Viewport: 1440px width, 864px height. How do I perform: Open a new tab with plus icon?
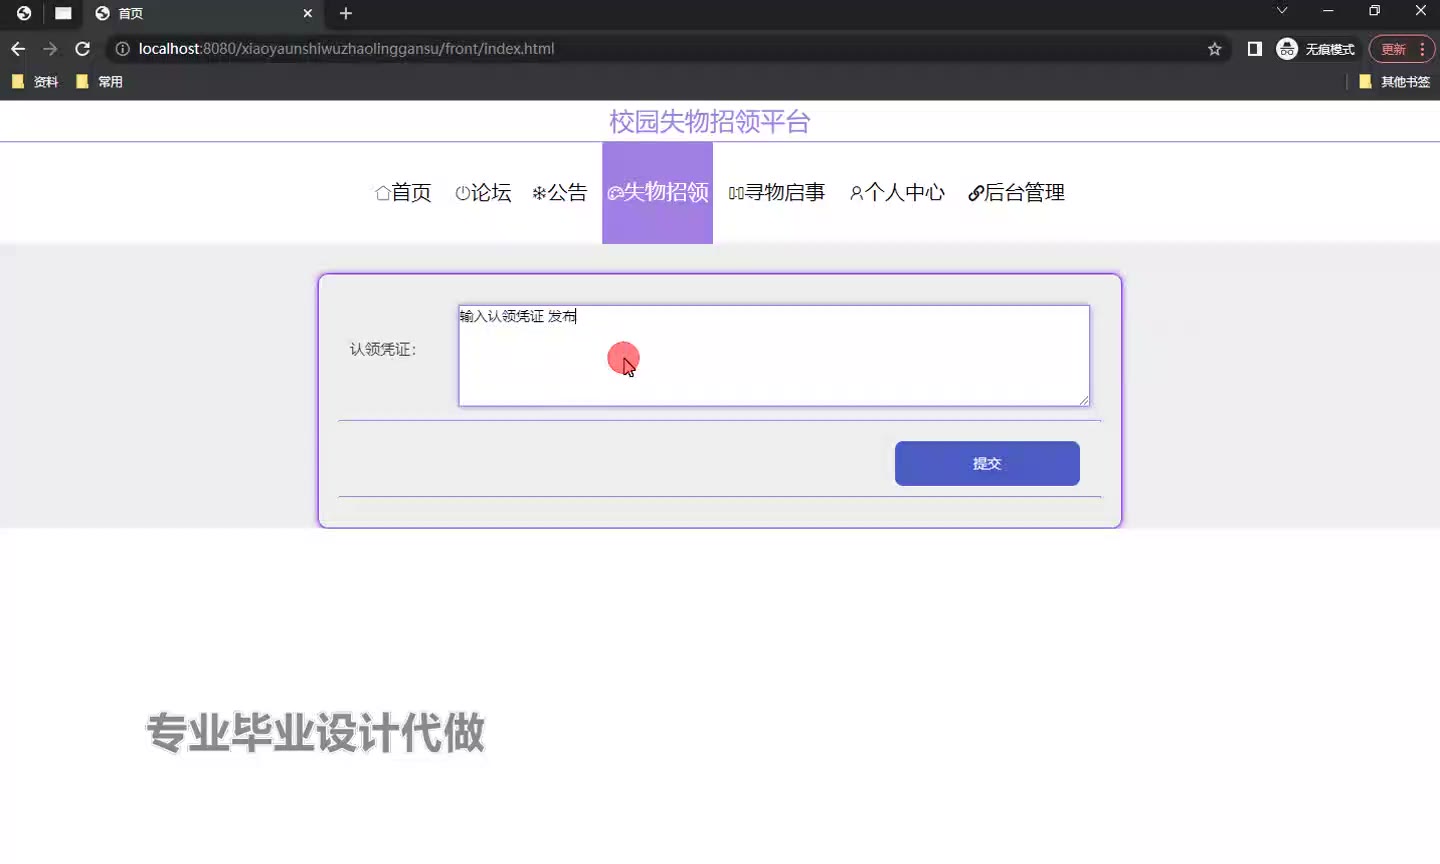346,13
